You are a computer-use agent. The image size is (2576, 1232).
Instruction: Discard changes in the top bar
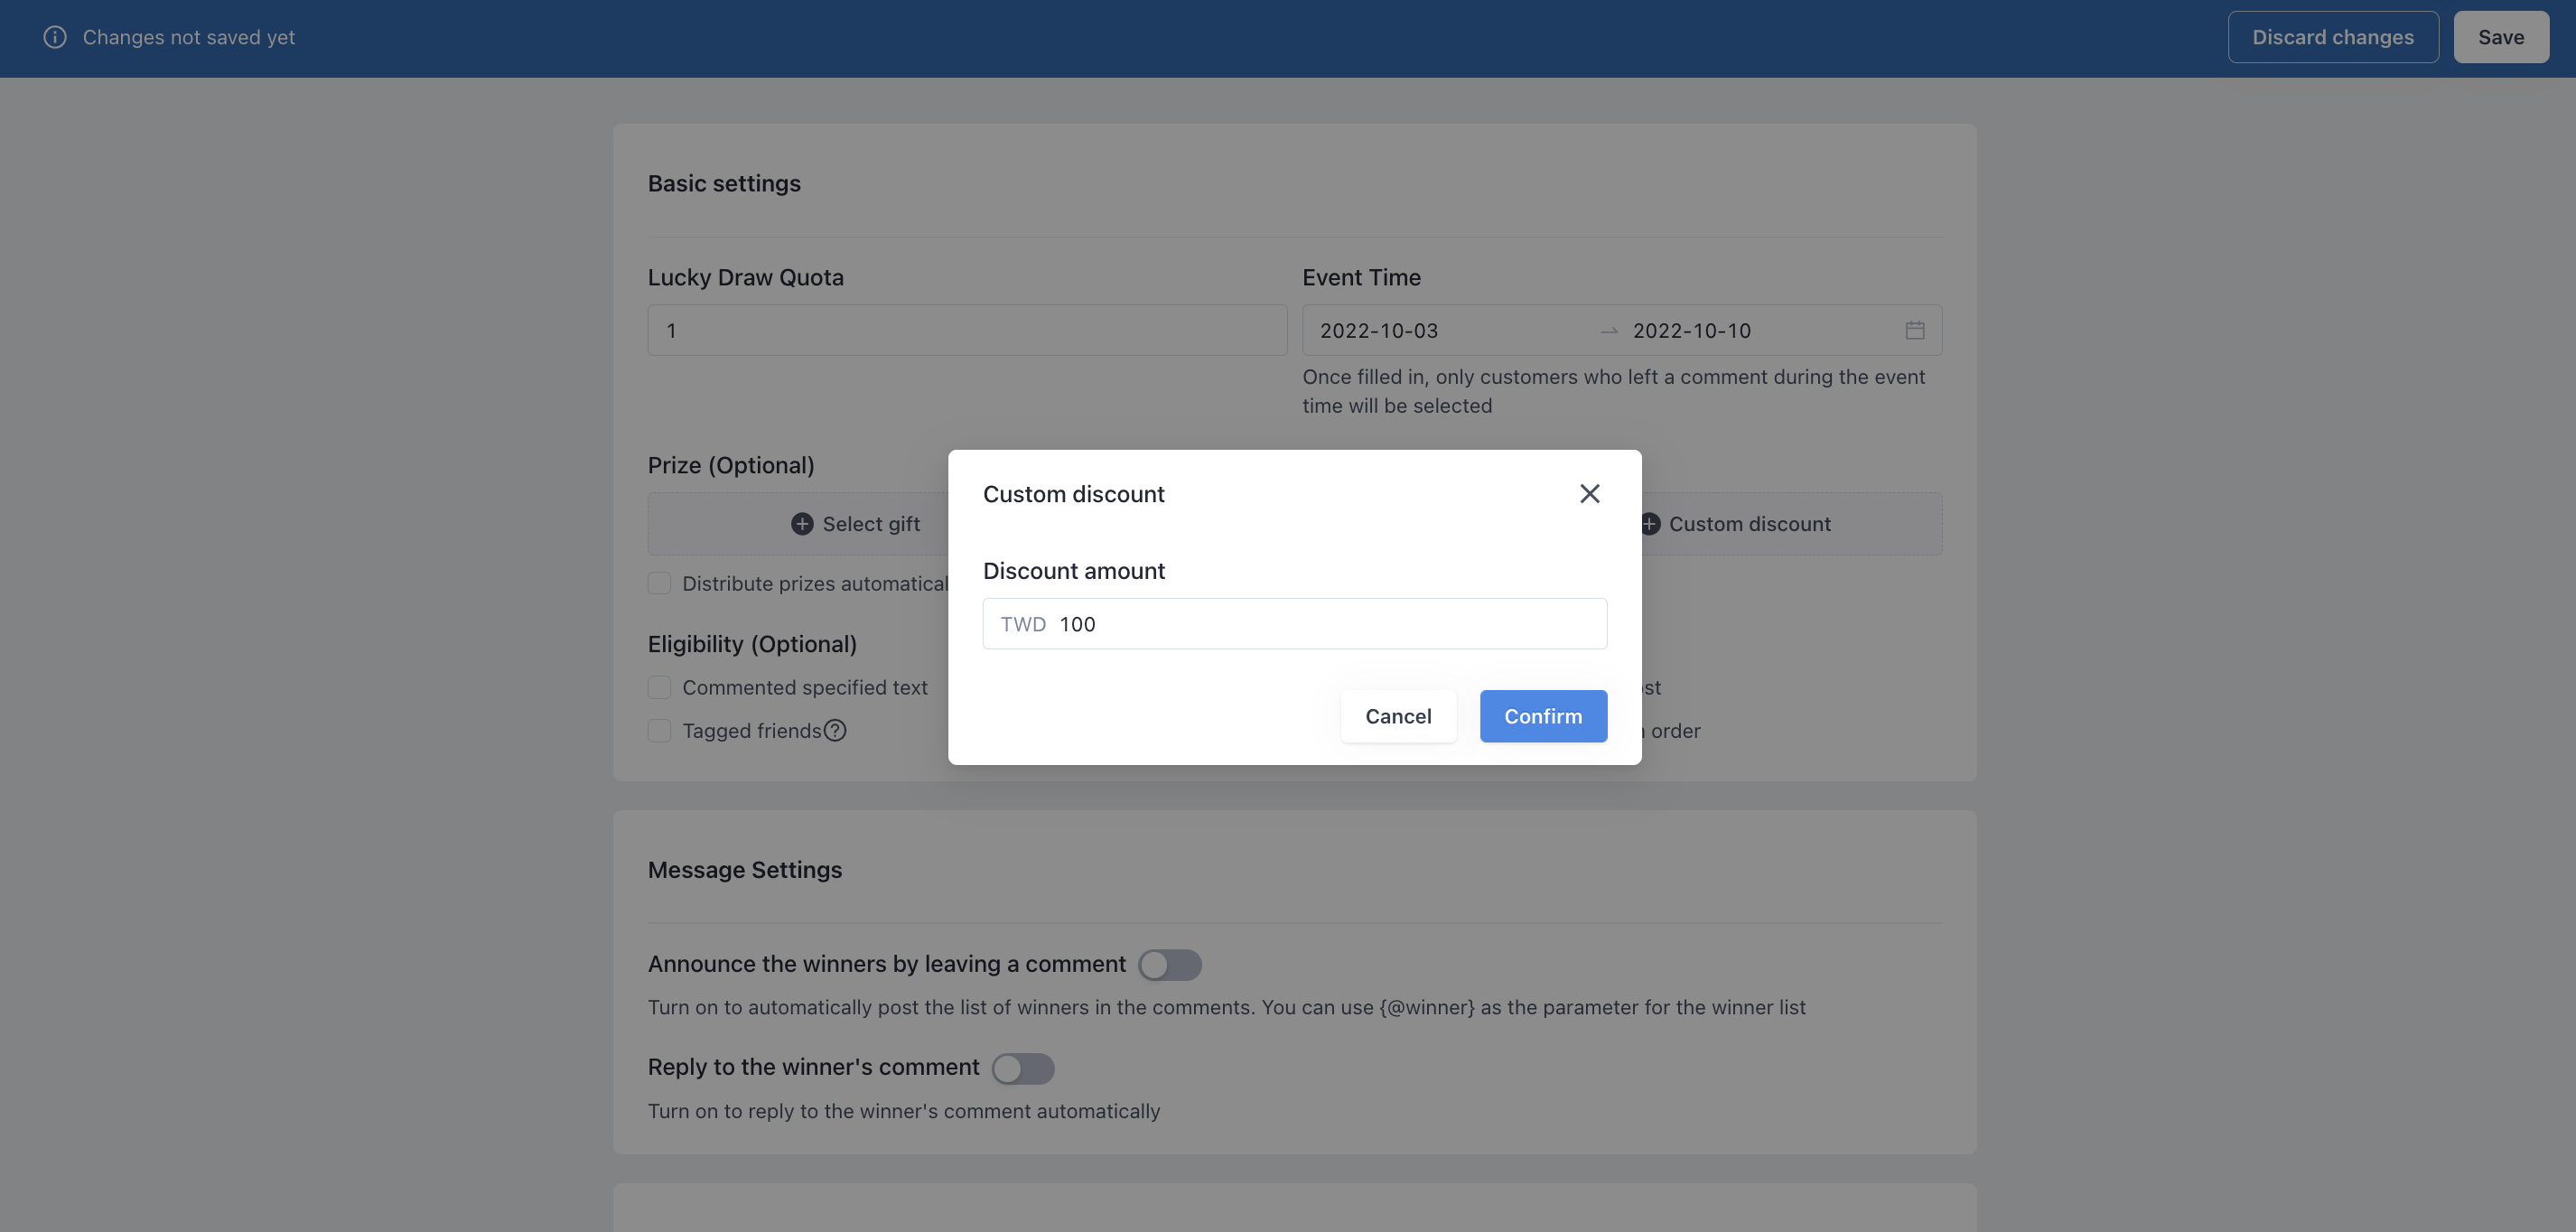[2332, 37]
